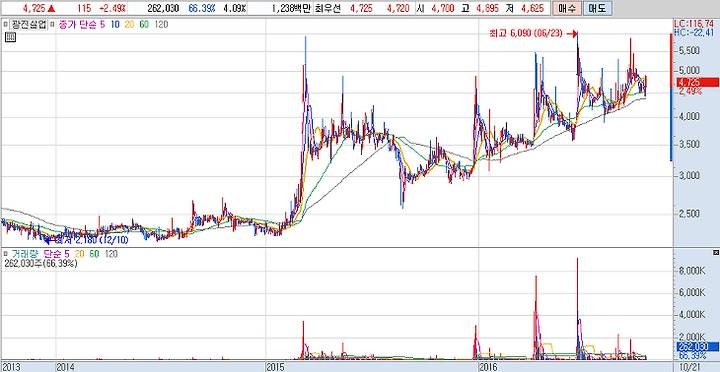Close the volume pane with its X button
Screen dimensions: 720x372
(x=715, y=254)
